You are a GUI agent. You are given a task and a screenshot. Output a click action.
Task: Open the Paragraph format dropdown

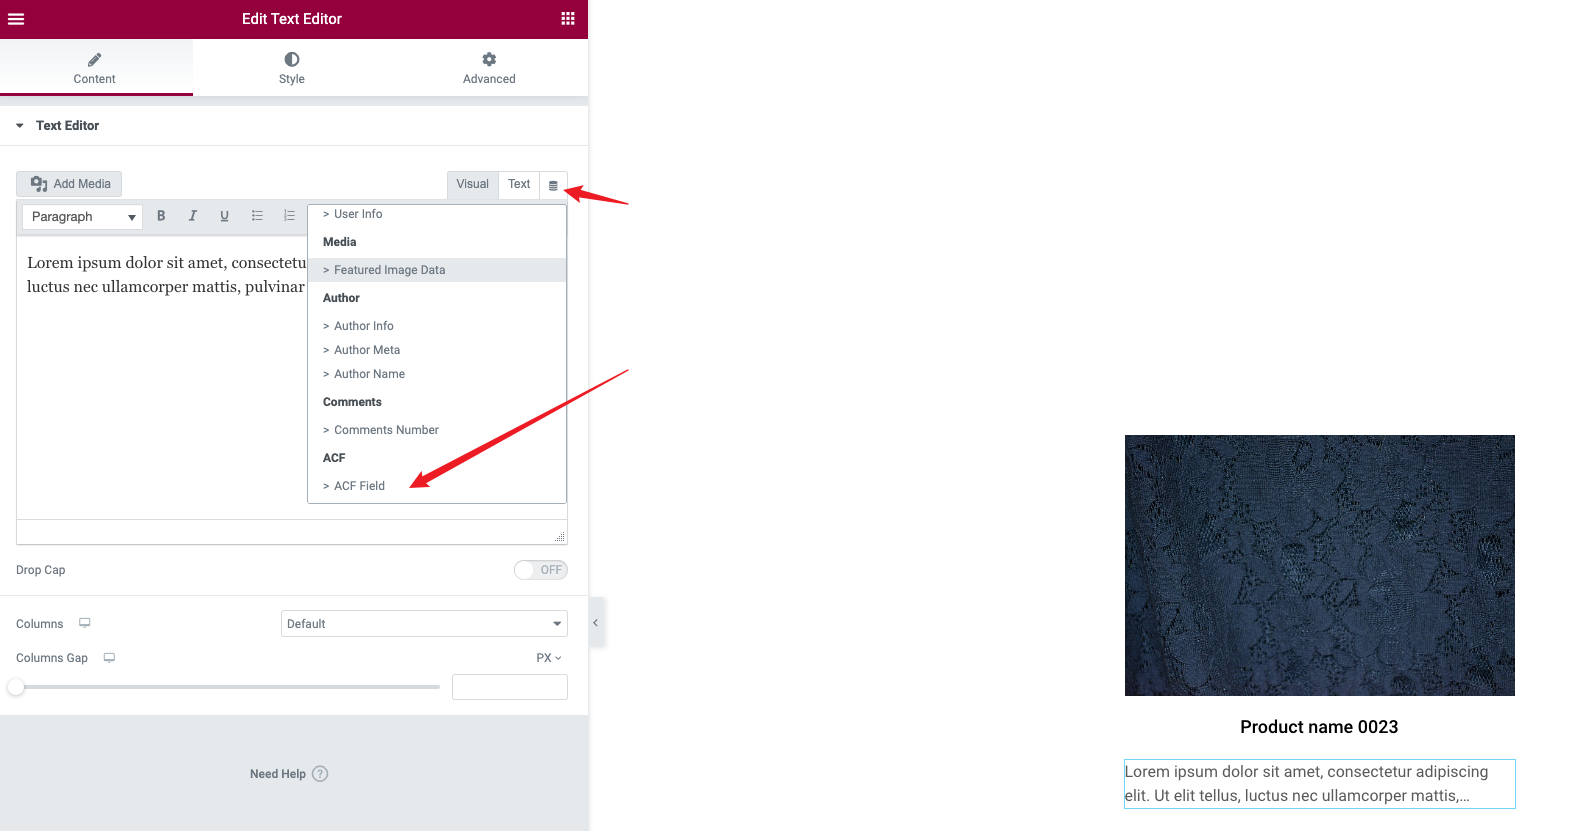tap(82, 217)
